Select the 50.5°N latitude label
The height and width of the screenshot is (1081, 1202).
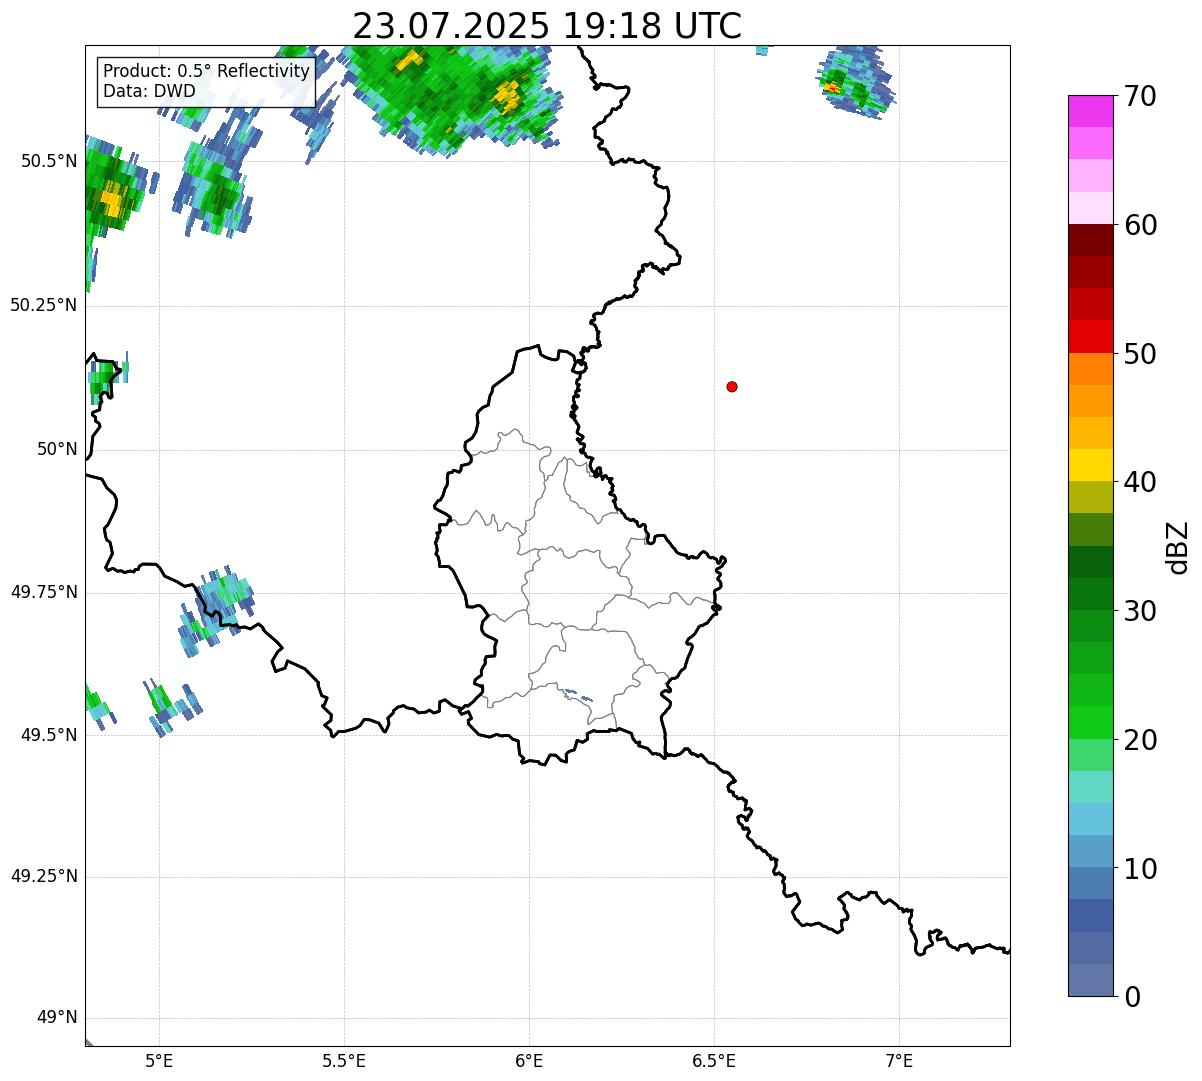48,162
